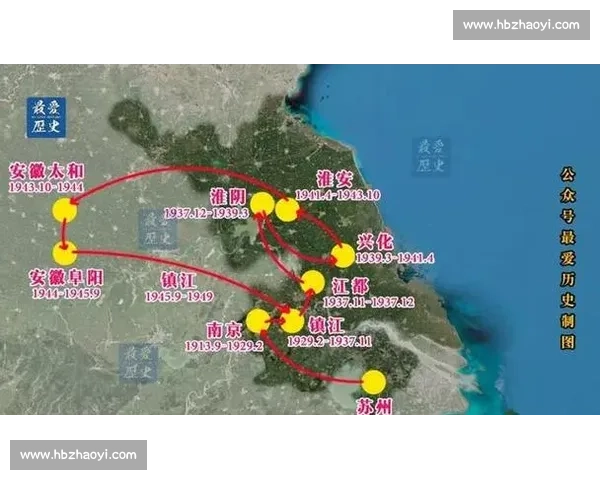The height and width of the screenshot is (480, 600).
Task: Click the 镇江 label above 1929.2-1937.11
Action: (x=326, y=326)
